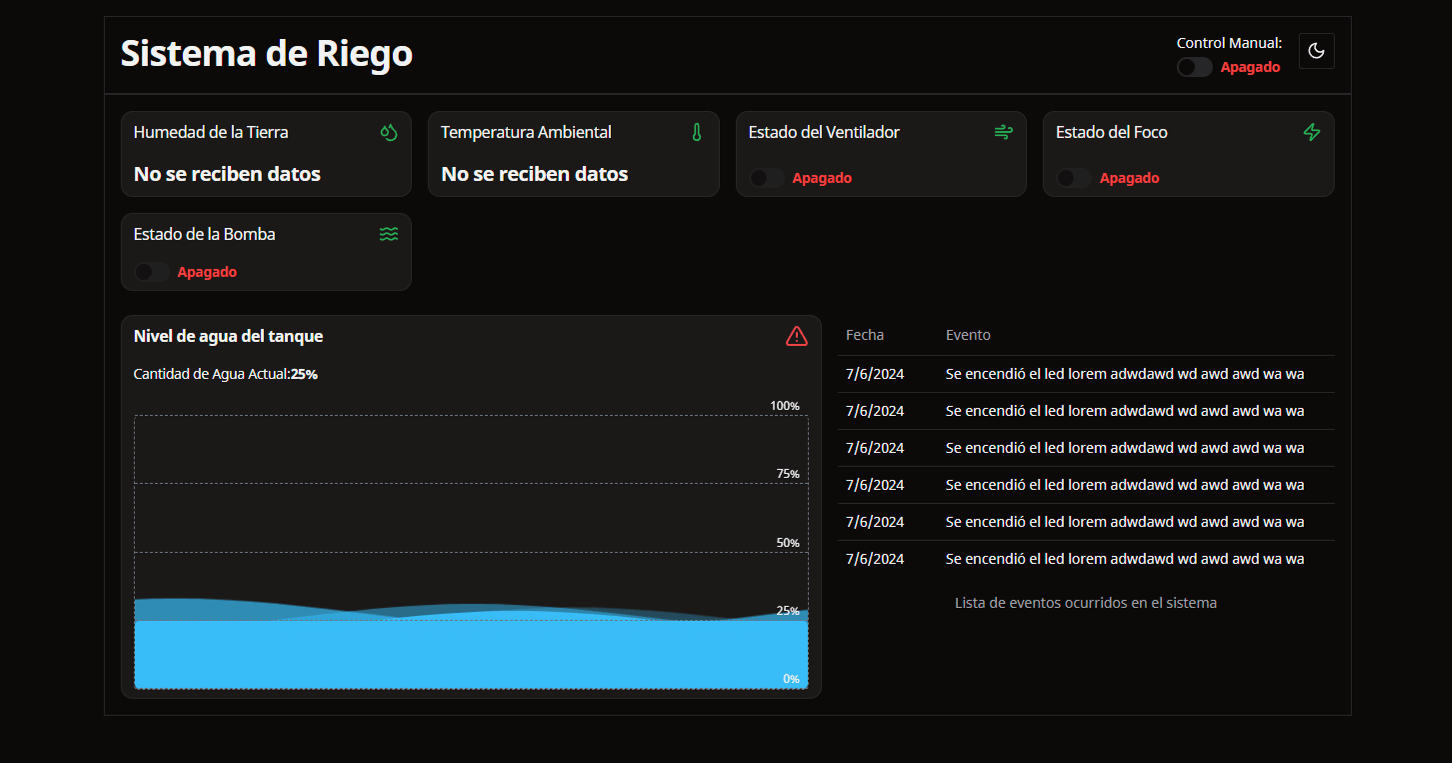Viewport: 1452px width, 763px height.
Task: Turn on the Ventilador switch
Action: 767,178
